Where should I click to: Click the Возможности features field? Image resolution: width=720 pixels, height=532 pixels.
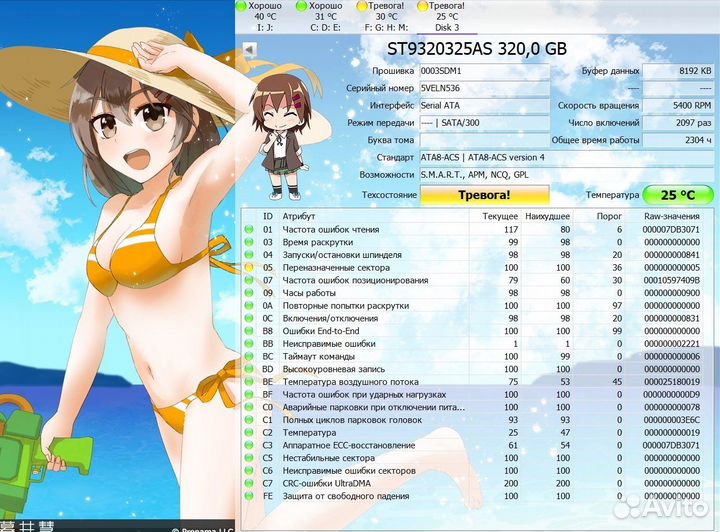[x=567, y=175]
